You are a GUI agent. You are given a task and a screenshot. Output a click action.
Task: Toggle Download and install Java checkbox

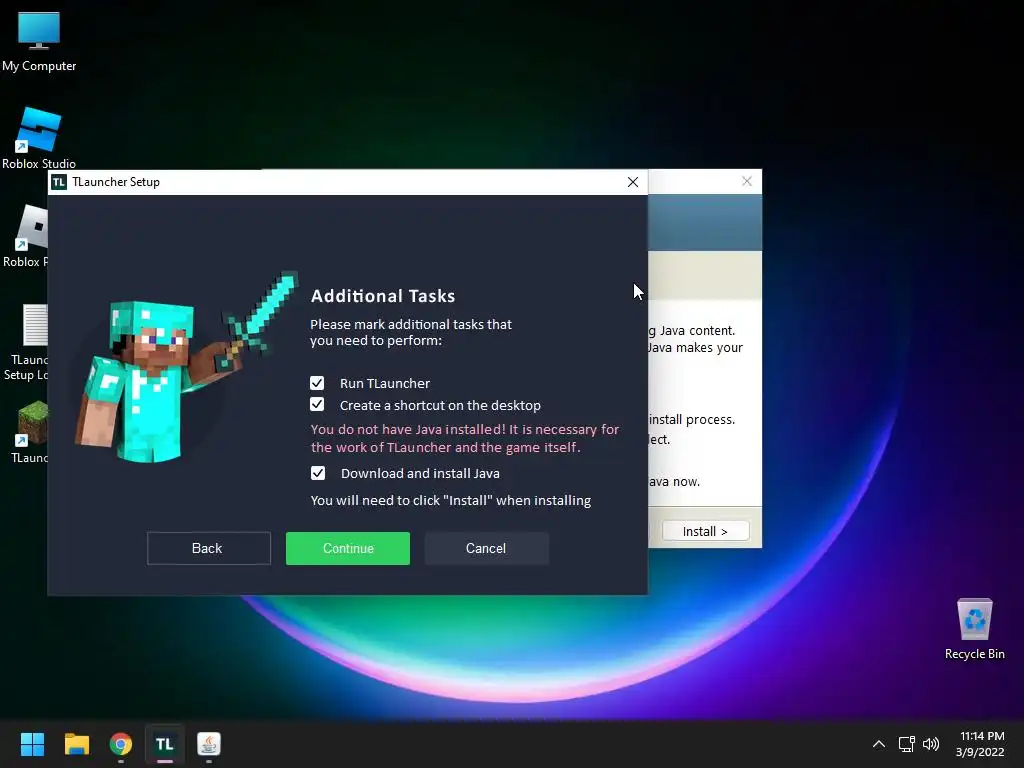click(318, 473)
